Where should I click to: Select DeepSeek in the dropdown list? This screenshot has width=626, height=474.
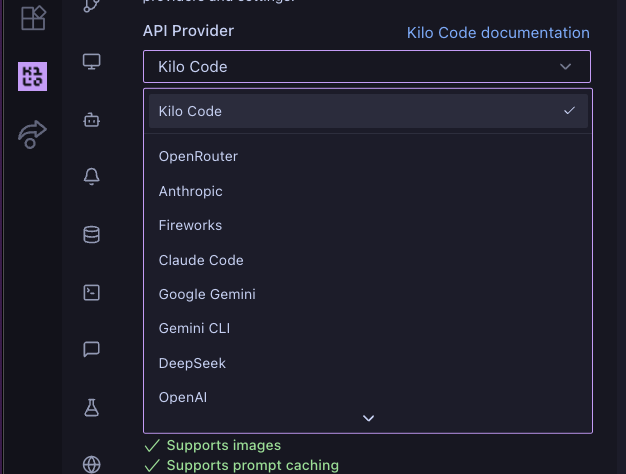[192, 363]
